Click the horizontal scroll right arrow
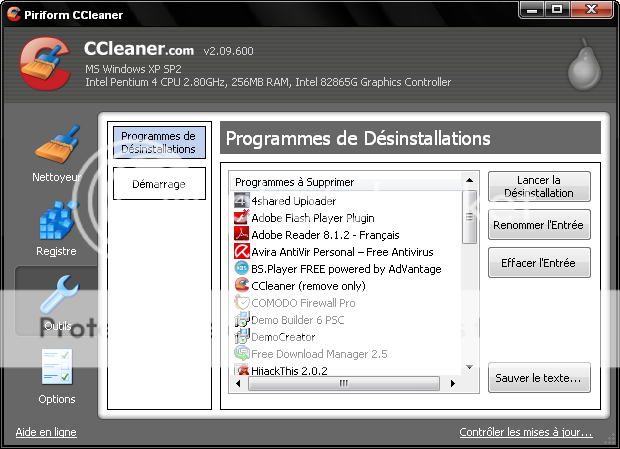Viewport: 620px width, 449px height. 453,383
